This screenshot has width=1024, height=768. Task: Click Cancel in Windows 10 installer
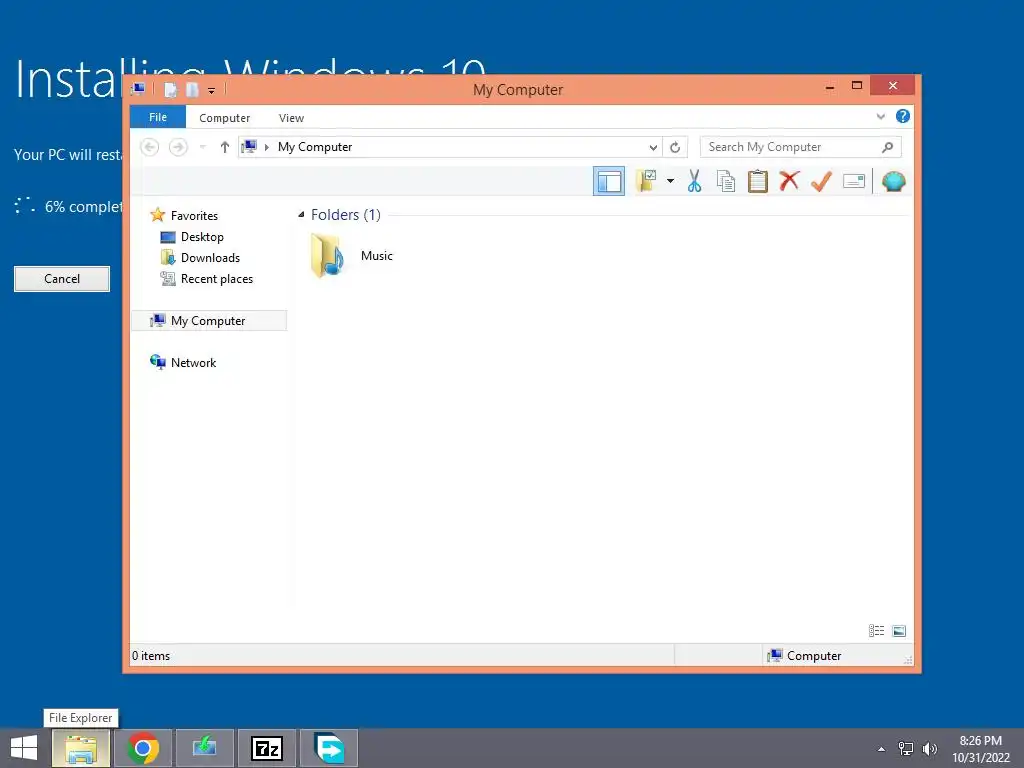coord(62,279)
